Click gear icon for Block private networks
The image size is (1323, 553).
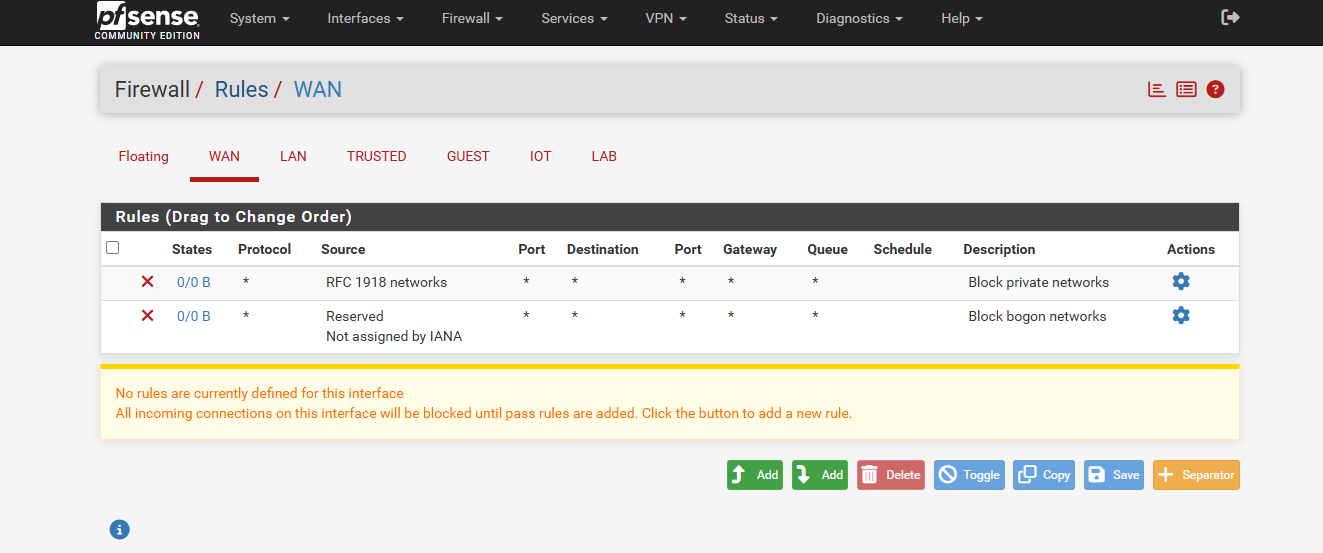(x=1181, y=281)
